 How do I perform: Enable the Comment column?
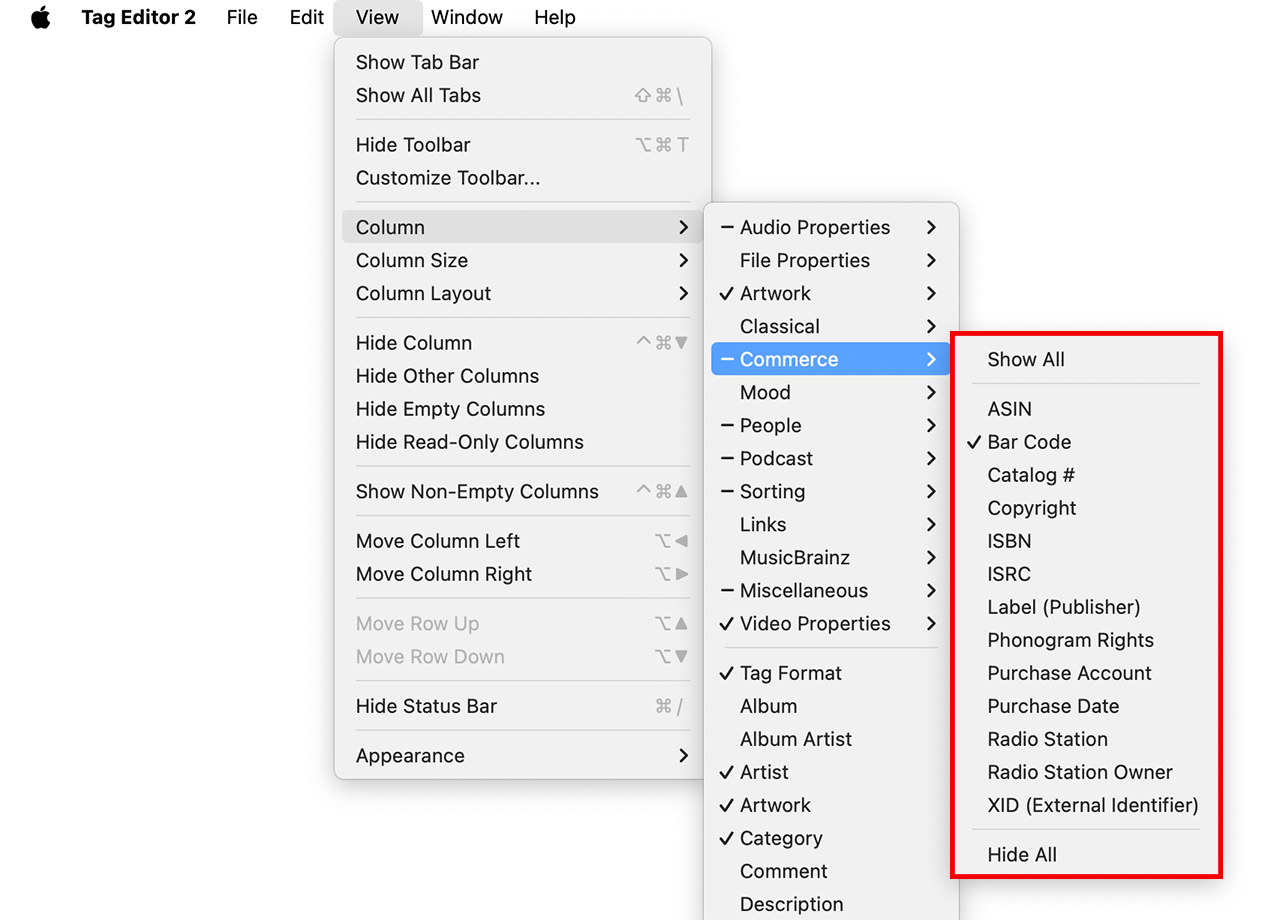coord(830,871)
